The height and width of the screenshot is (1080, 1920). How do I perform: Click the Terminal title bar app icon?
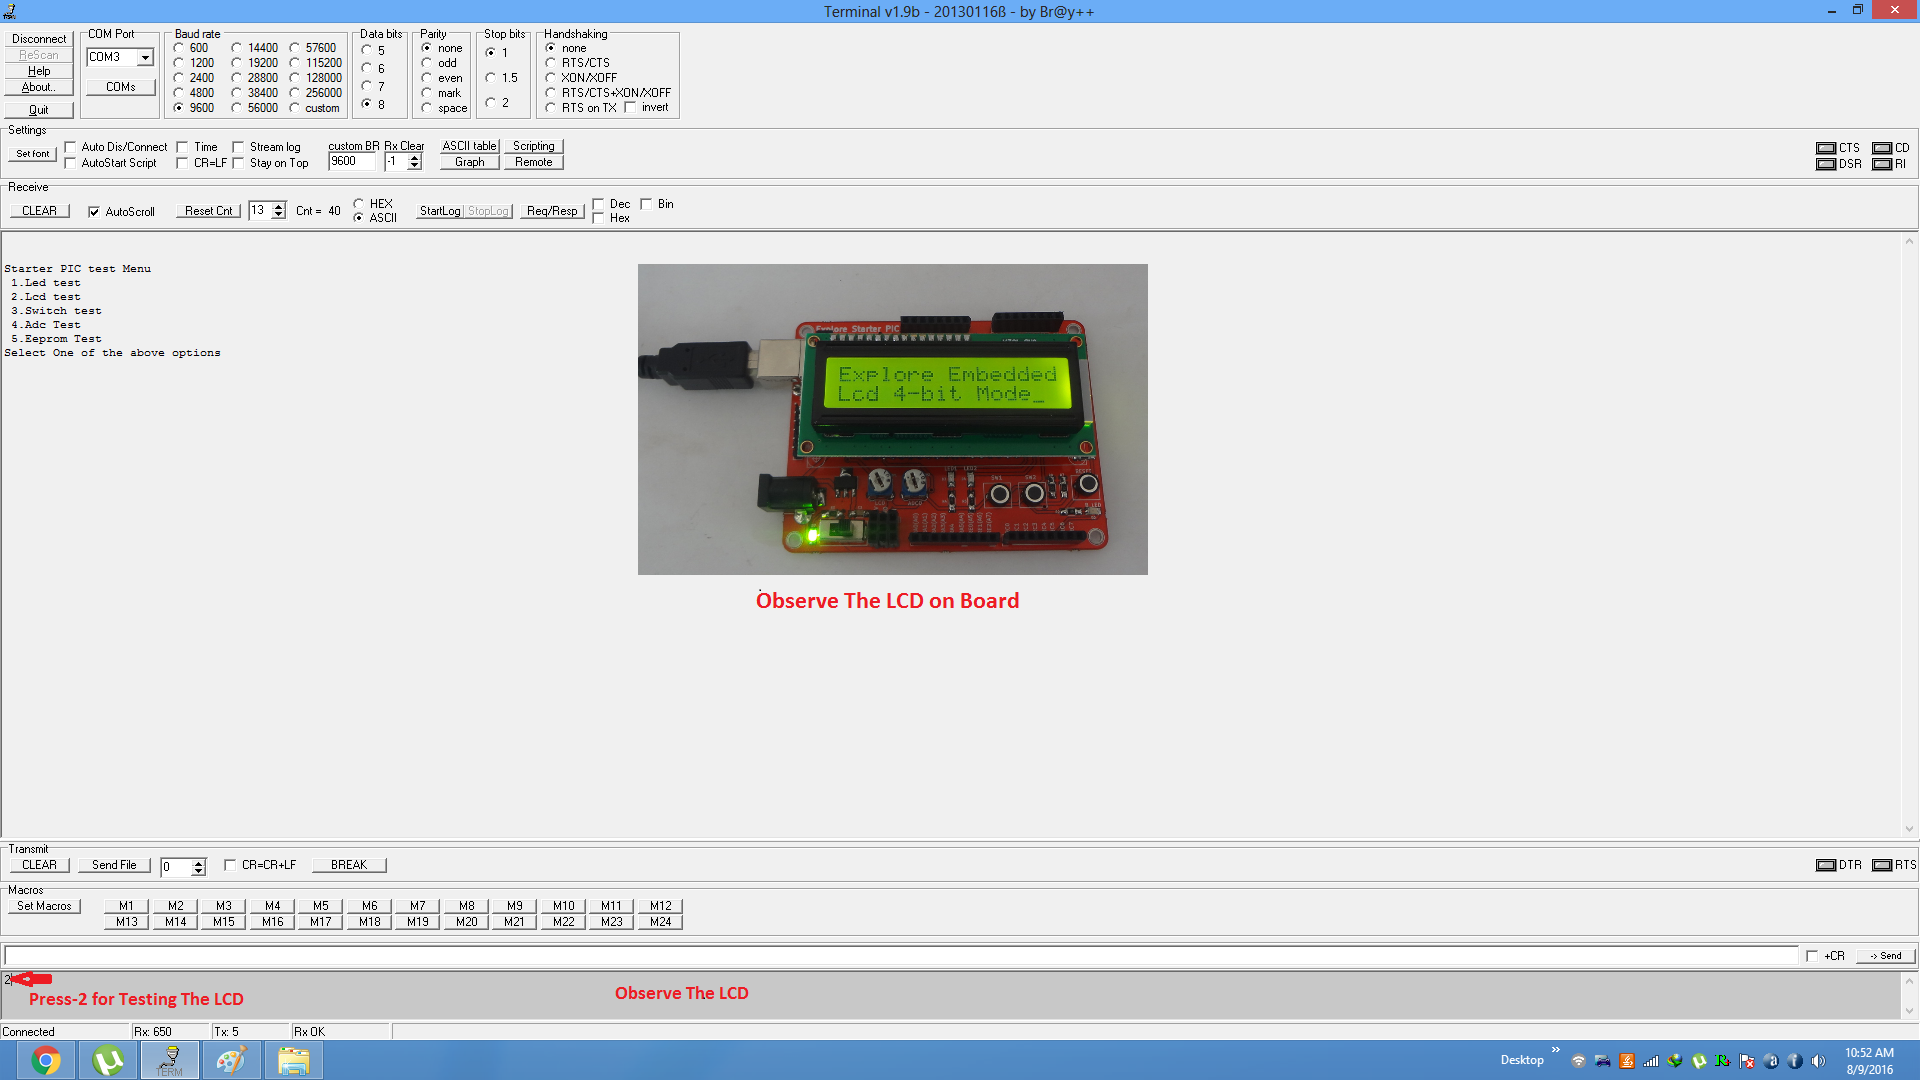pyautogui.click(x=10, y=11)
